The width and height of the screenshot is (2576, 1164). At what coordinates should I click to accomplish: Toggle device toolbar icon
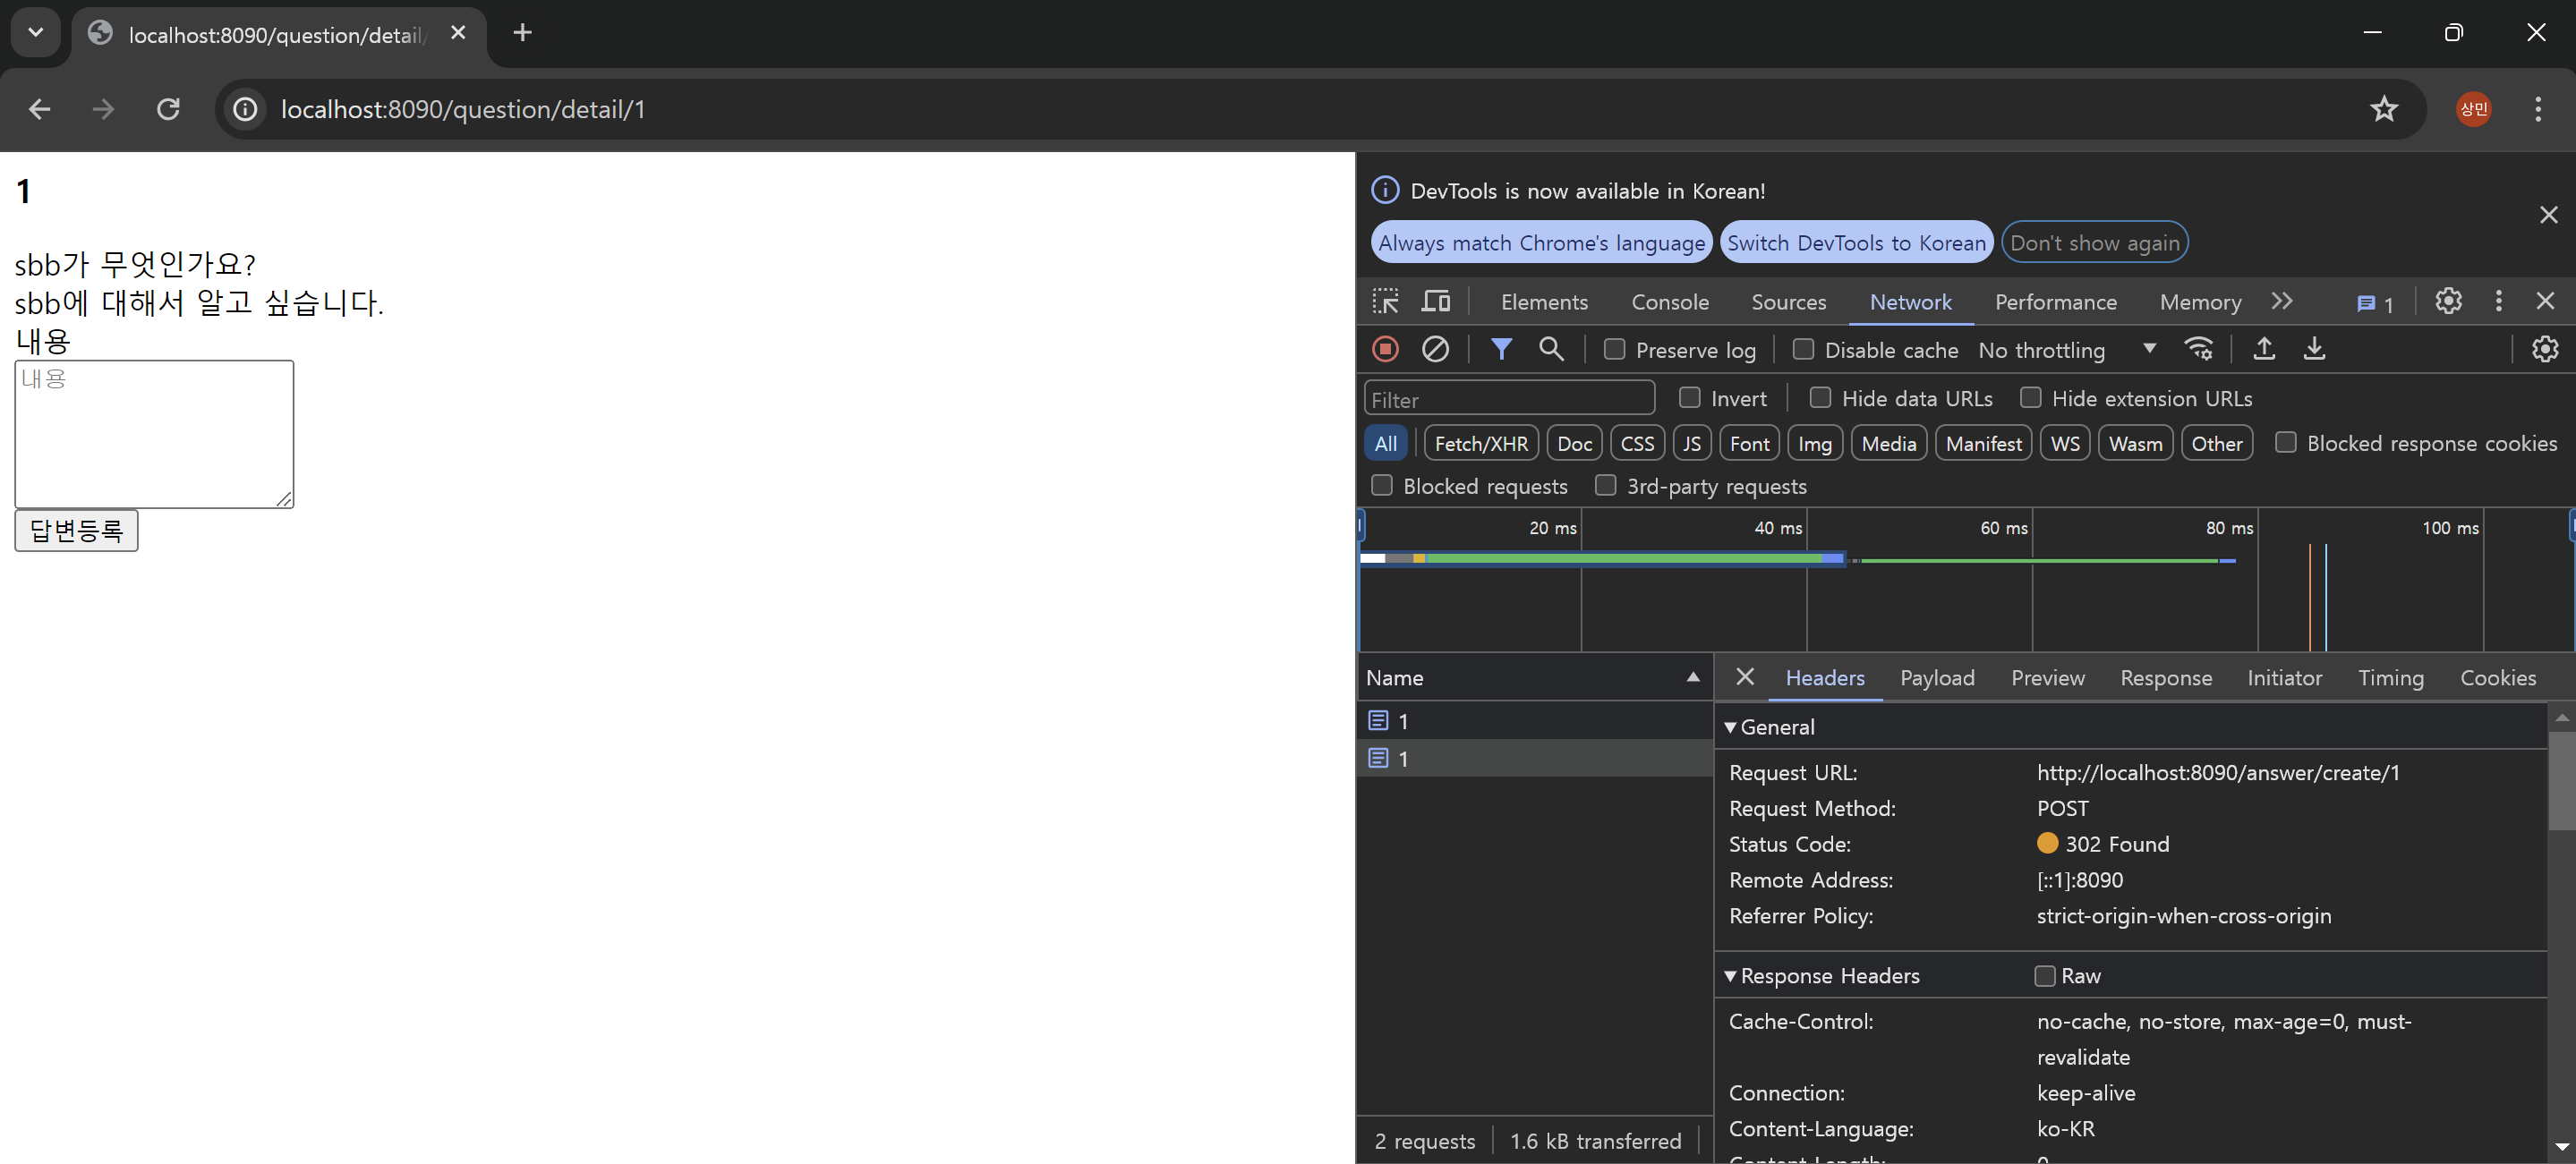[x=1436, y=301]
